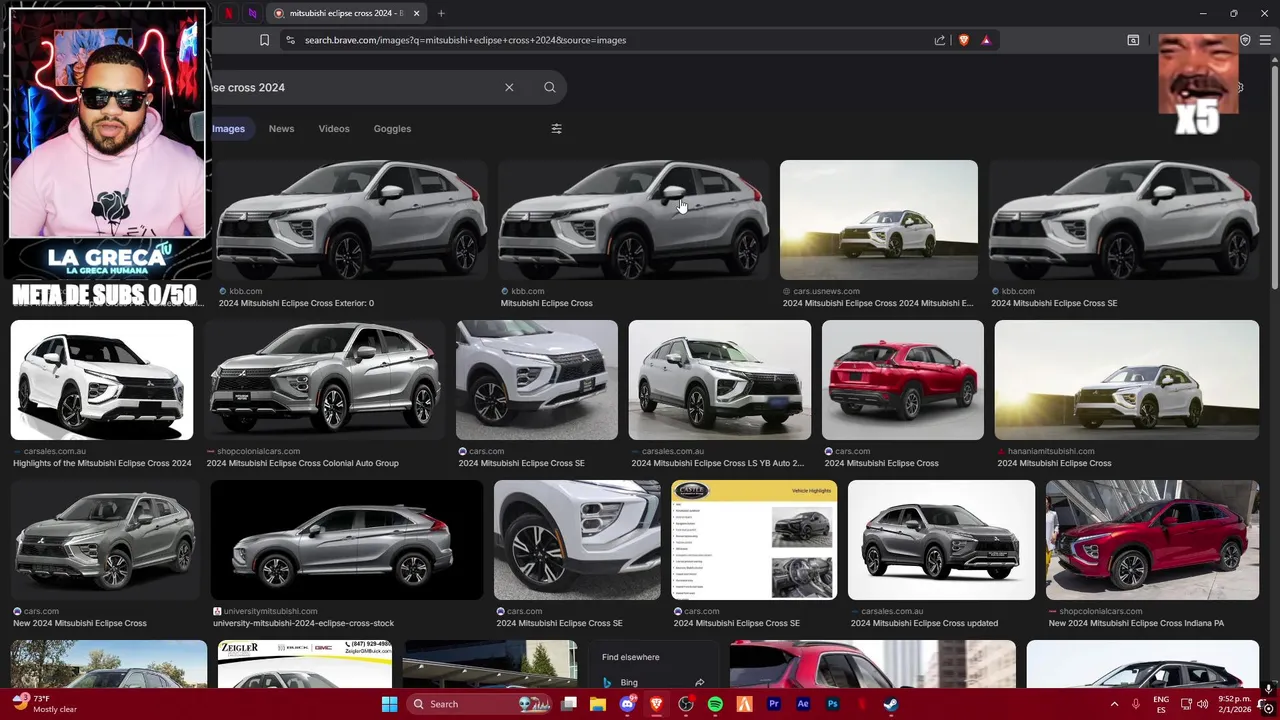Open Adobe Premiere Pro from taskbar
Viewport: 1280px width, 720px height.
click(x=774, y=704)
